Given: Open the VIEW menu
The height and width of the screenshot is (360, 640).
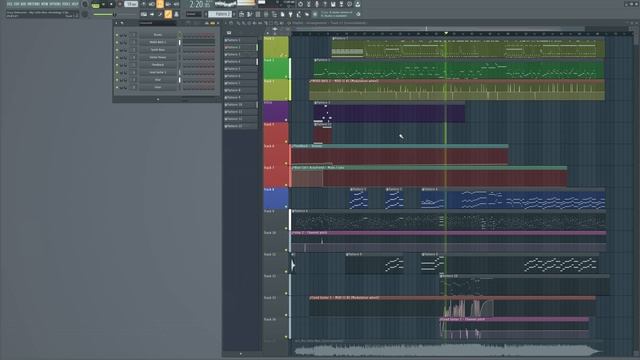Looking at the screenshot, I should tap(44, 4).
